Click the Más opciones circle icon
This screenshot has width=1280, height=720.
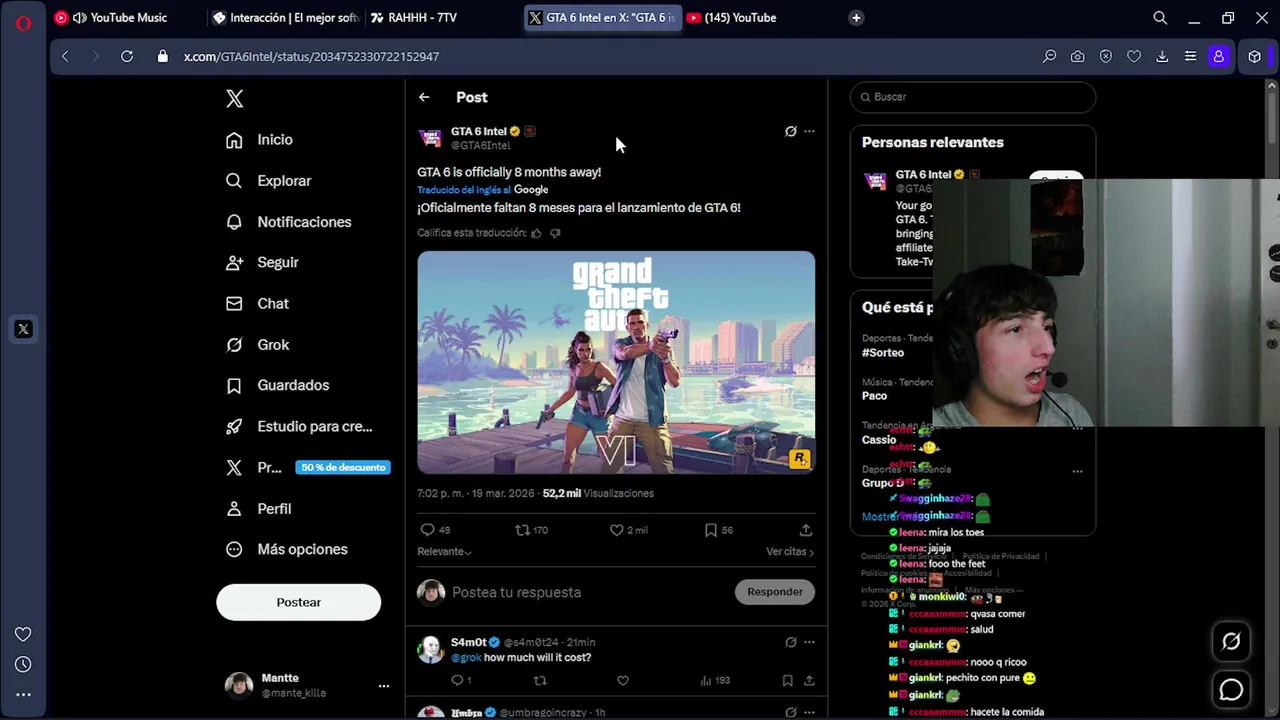[234, 549]
